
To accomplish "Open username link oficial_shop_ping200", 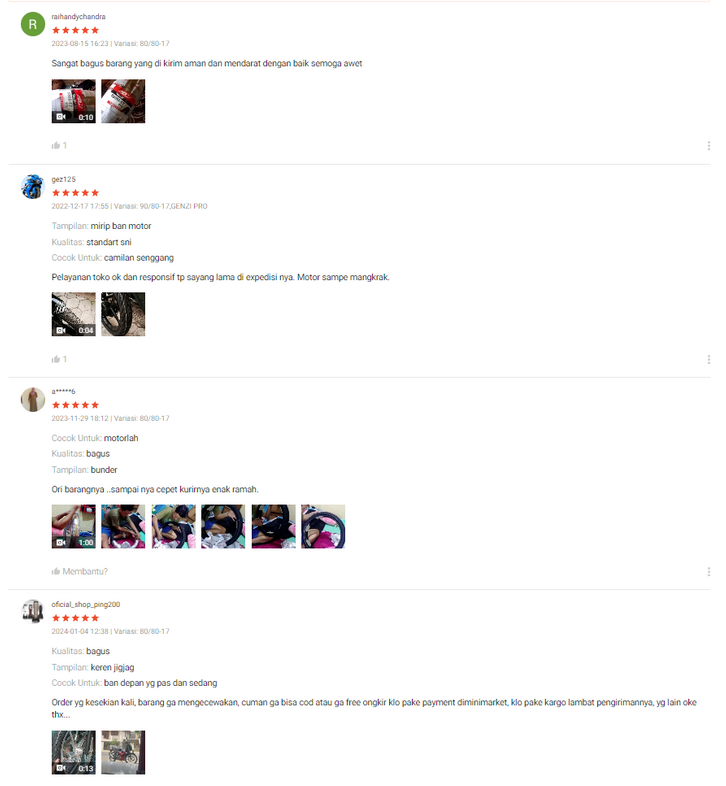I will point(86,605).
